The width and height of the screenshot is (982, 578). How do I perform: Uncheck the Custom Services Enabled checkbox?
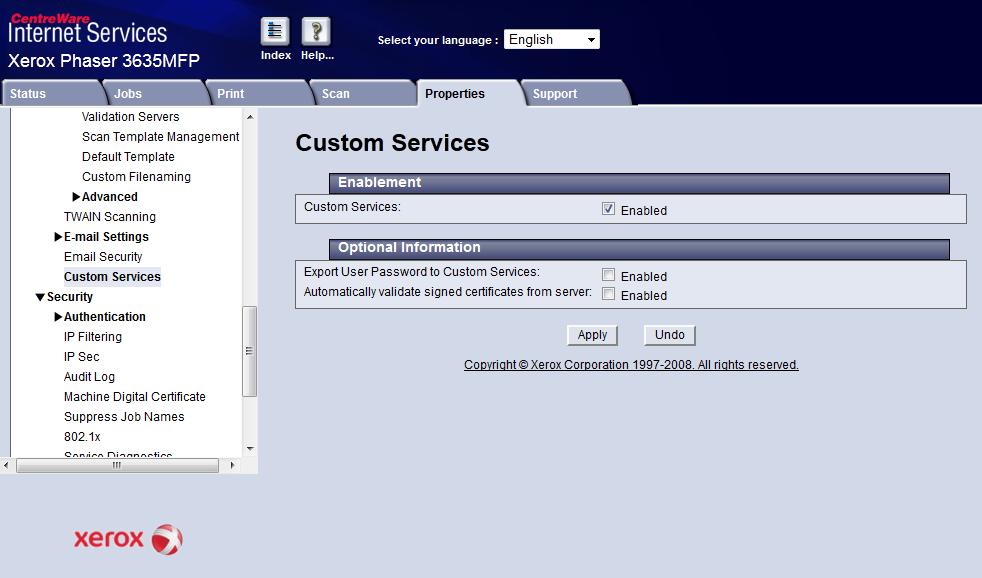click(x=608, y=209)
